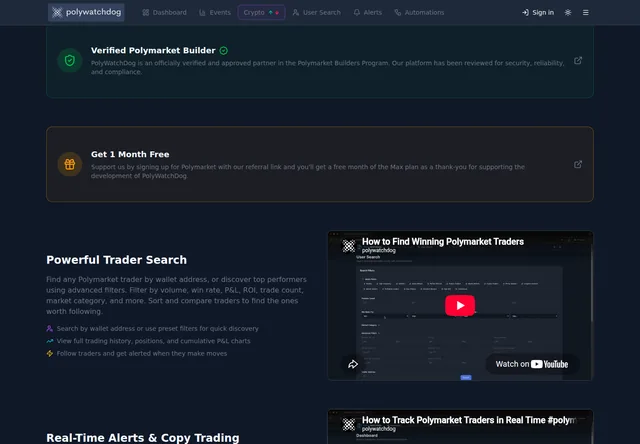Click the purple user search bullet icon
This screenshot has height=444, width=640.
tap(50, 329)
